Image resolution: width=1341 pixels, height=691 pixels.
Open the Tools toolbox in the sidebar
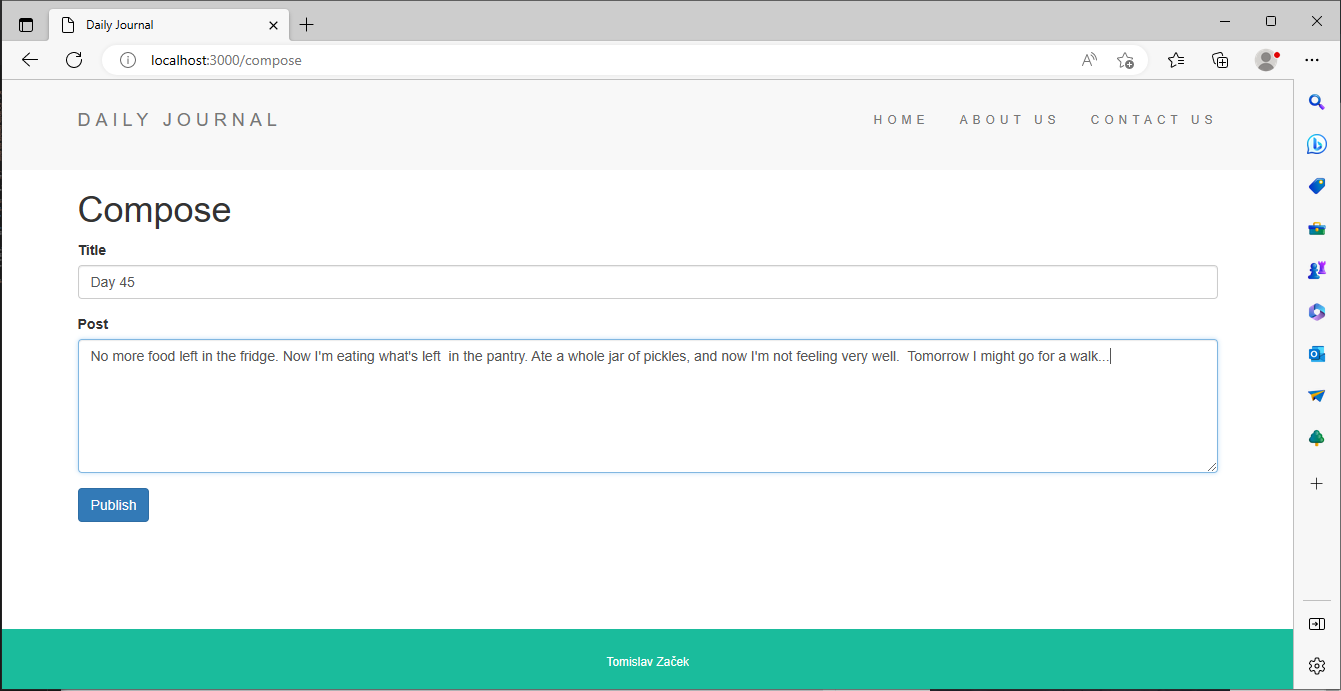[x=1316, y=228]
